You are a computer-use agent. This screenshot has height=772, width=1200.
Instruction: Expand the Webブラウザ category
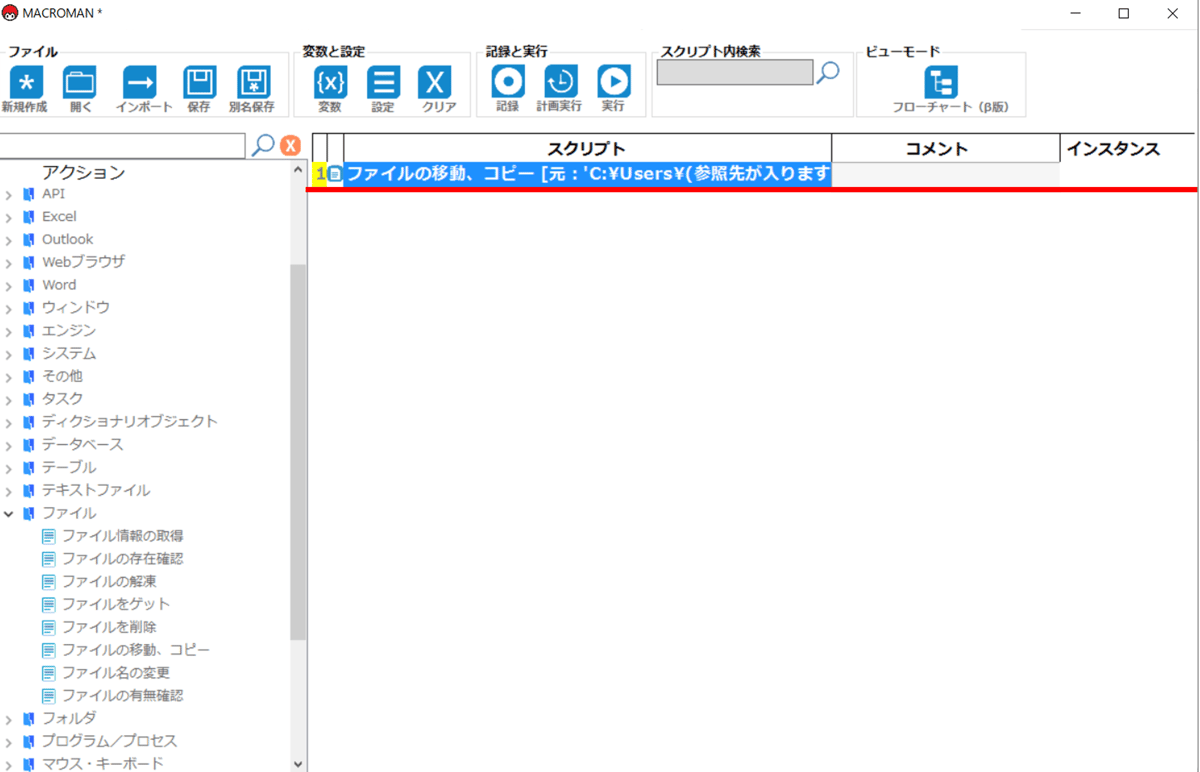[x=8, y=262]
